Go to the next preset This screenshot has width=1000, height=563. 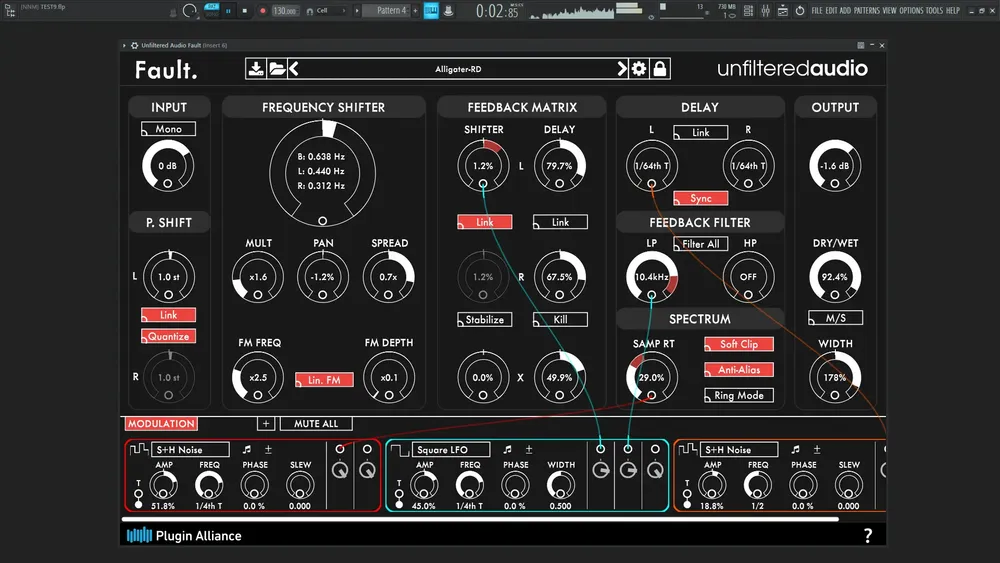pos(622,69)
